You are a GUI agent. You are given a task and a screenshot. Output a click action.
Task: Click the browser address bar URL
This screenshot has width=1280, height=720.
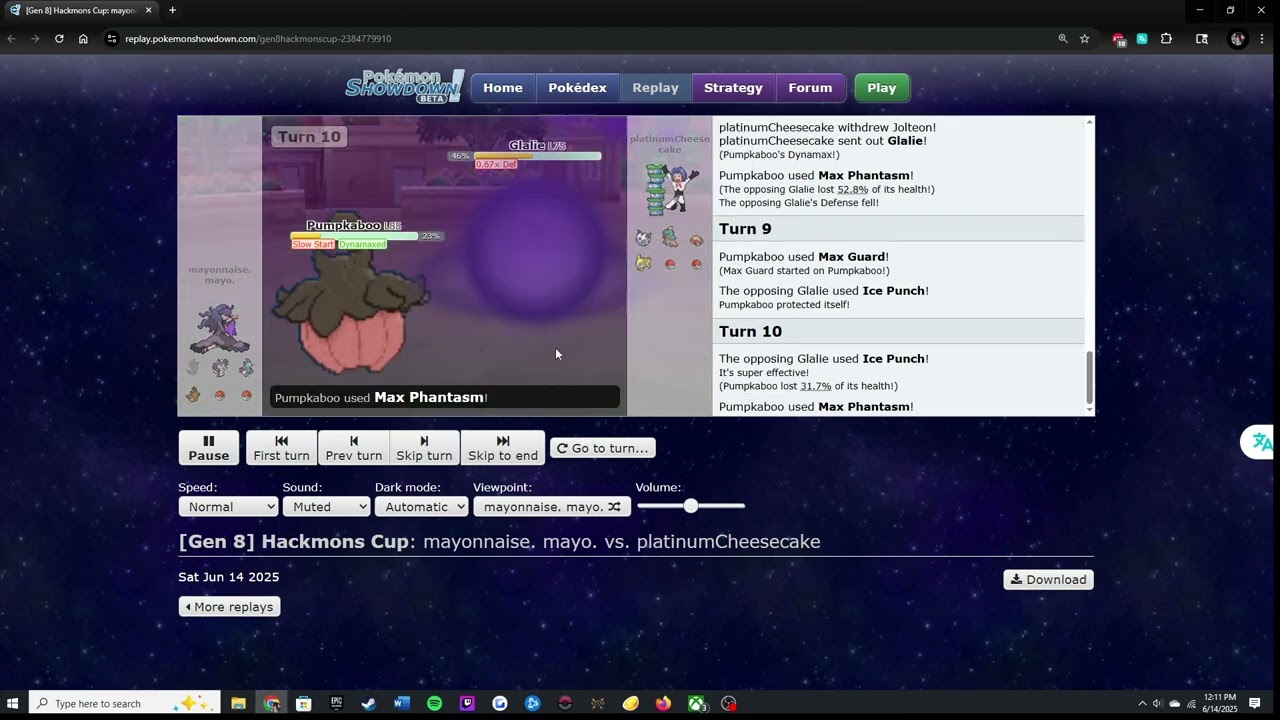tap(258, 39)
